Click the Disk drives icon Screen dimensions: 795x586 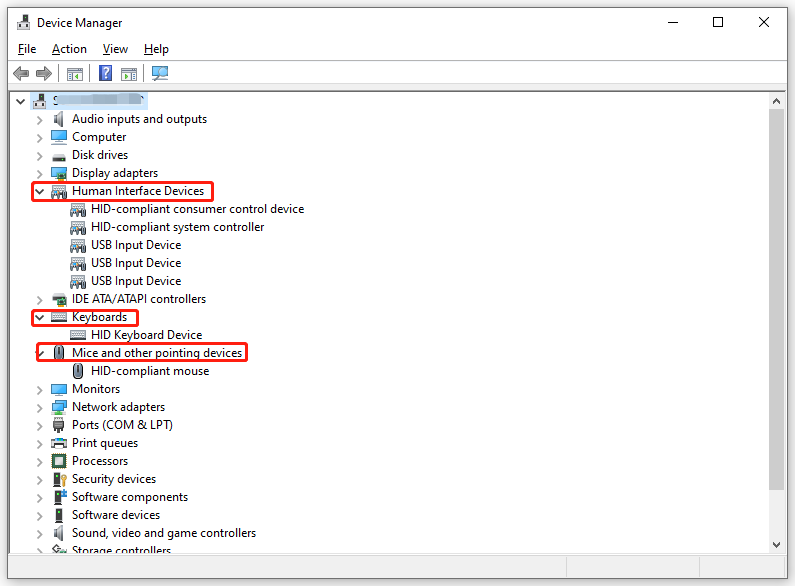(59, 157)
